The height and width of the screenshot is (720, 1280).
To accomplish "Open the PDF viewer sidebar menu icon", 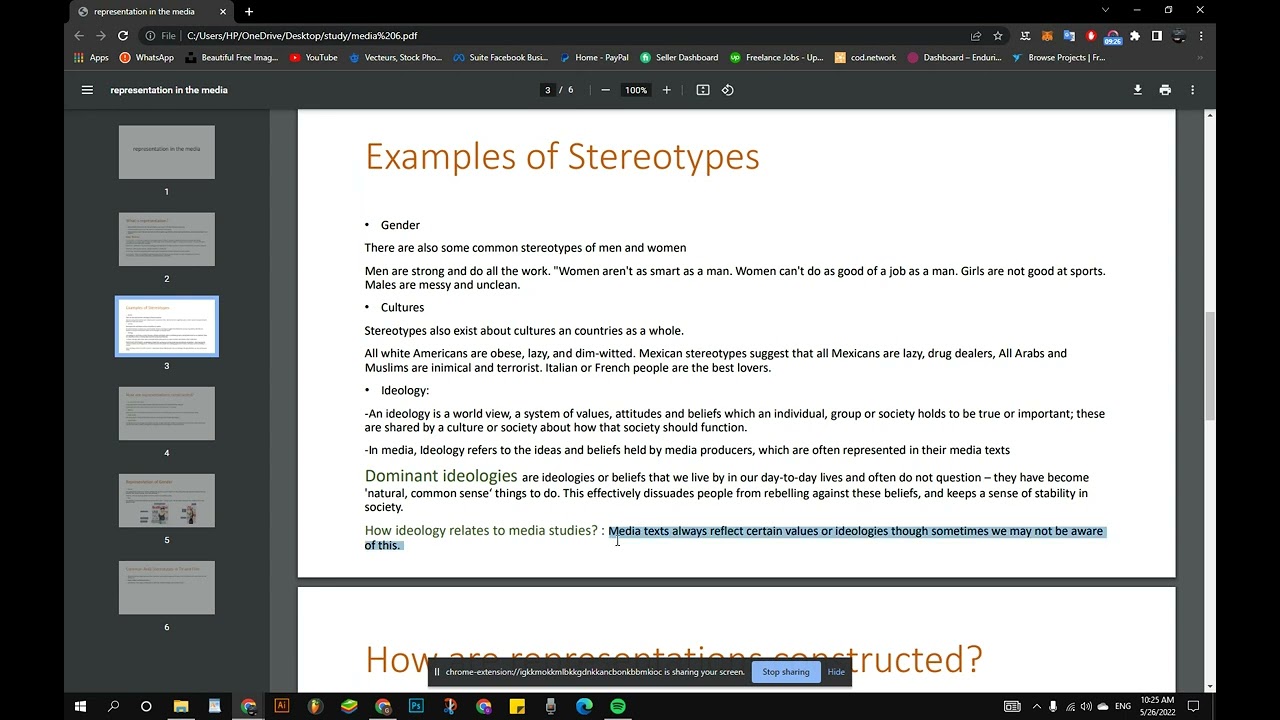I will pyautogui.click(x=87, y=90).
